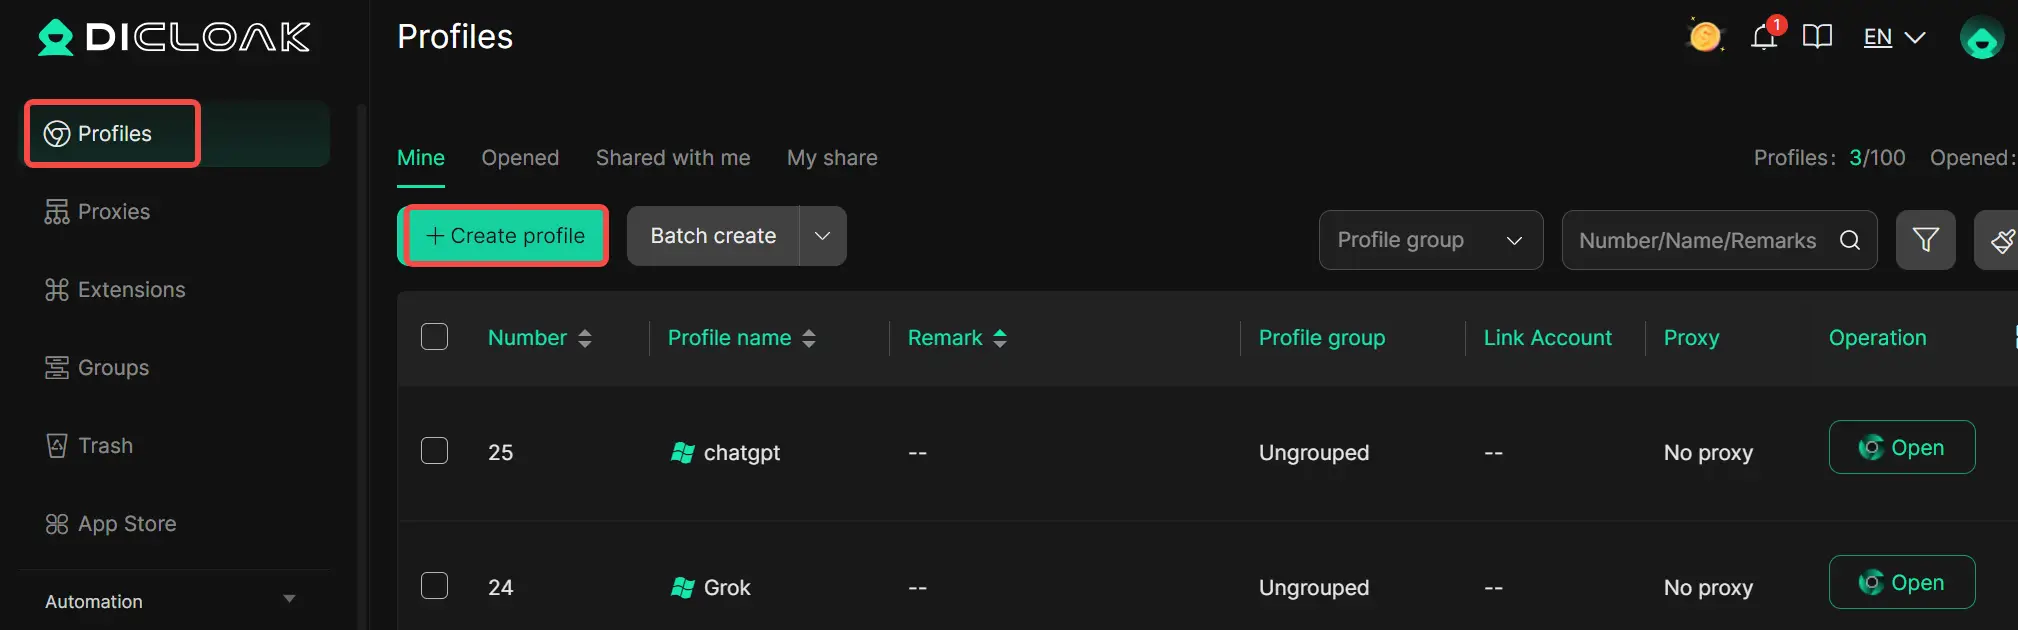Check the box for profile 25
The image size is (2018, 630).
pyautogui.click(x=434, y=451)
